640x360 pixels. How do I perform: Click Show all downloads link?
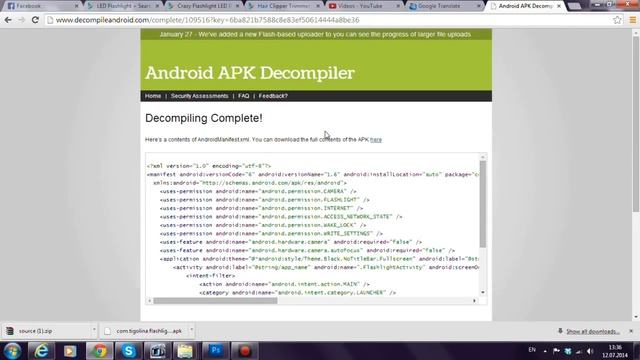click(x=593, y=331)
